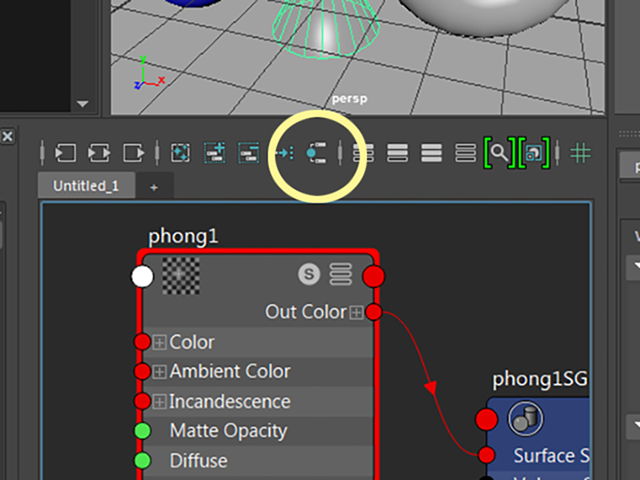Viewport: 640px width, 480px height.
Task: Click the XYZ axis gizmo in viewport
Action: pyautogui.click(x=149, y=74)
